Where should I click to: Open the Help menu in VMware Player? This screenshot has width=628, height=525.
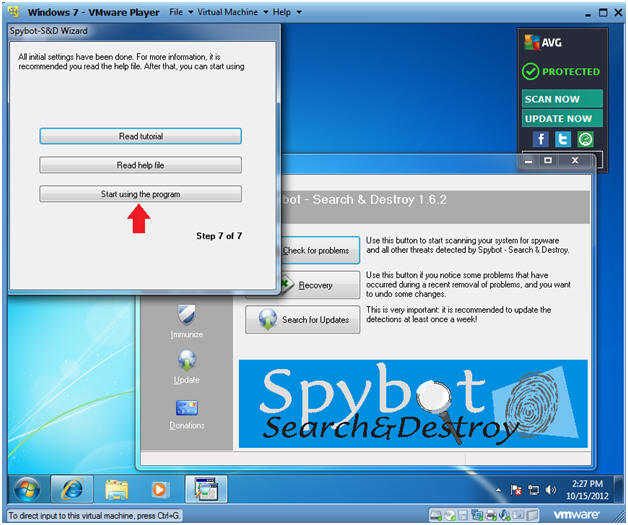282,12
